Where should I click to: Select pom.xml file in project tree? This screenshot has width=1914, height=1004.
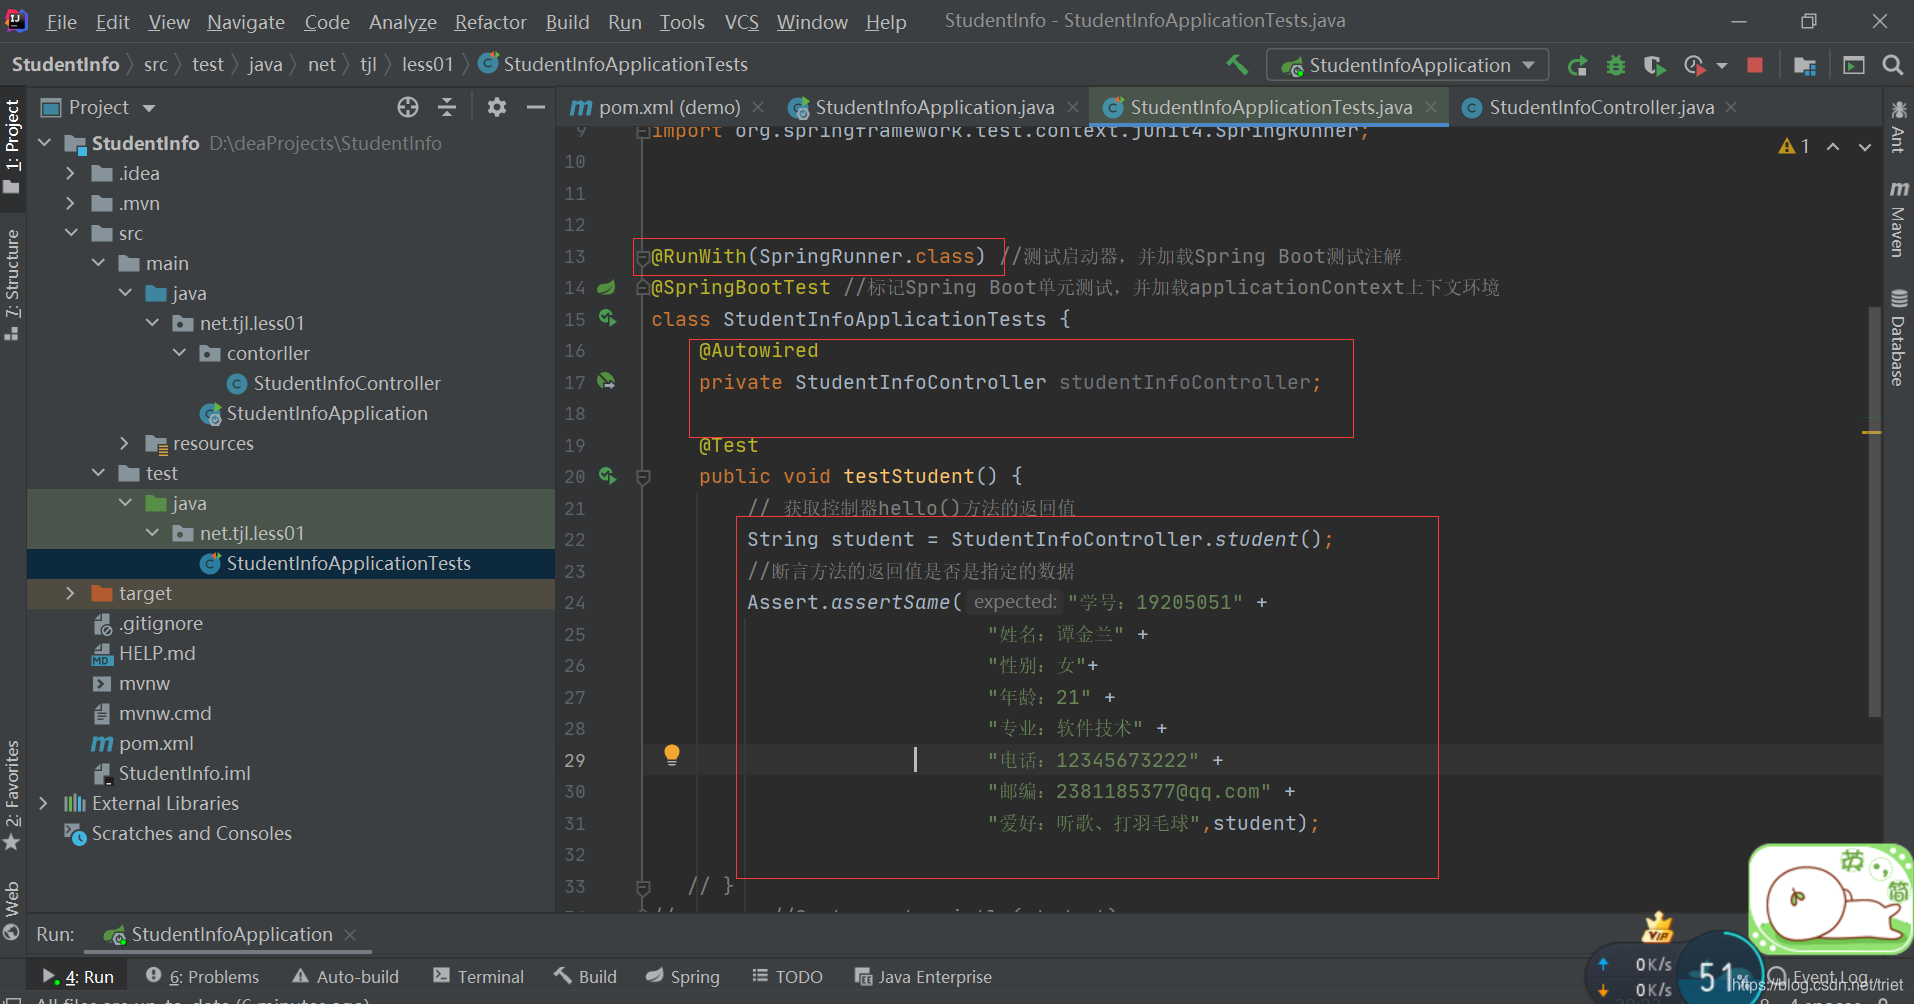pos(155,743)
